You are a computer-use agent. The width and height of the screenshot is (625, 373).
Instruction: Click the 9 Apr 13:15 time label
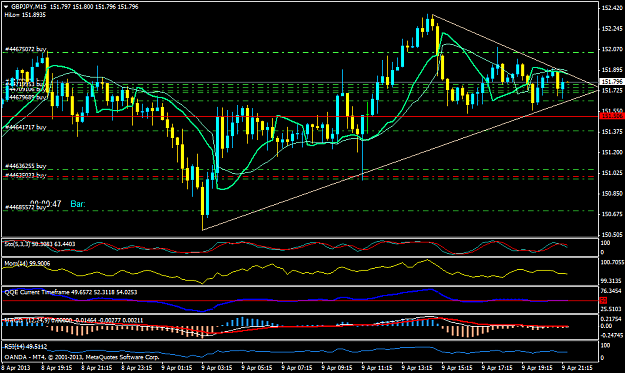(x=417, y=367)
